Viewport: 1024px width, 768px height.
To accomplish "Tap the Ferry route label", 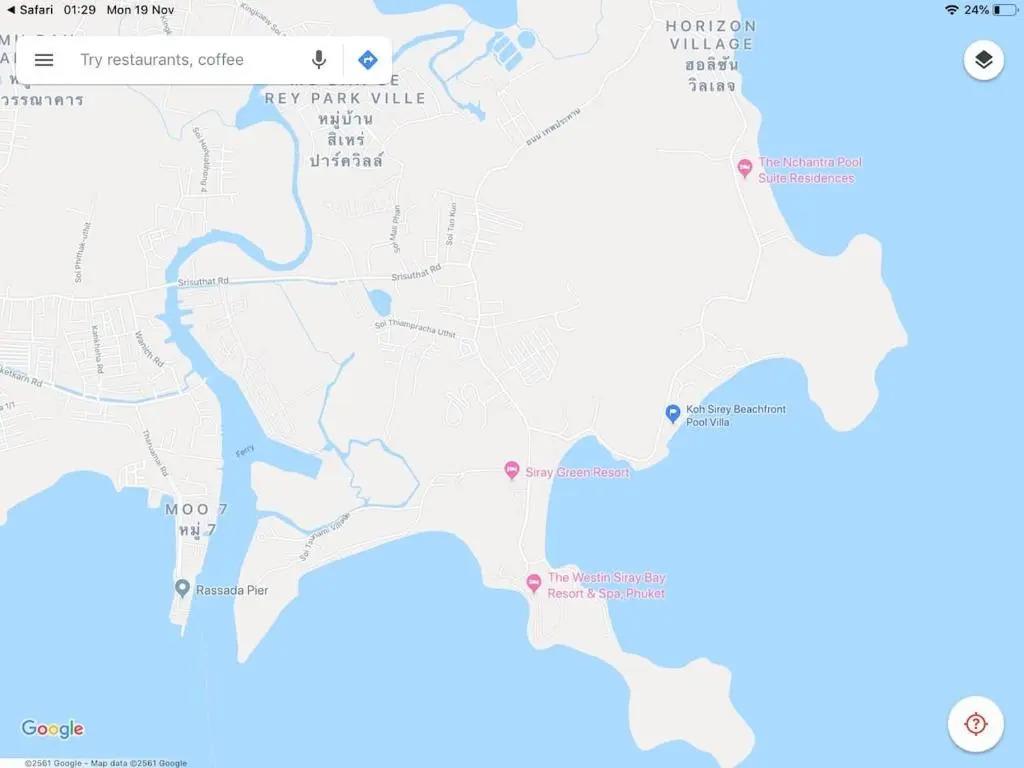I will [x=244, y=451].
